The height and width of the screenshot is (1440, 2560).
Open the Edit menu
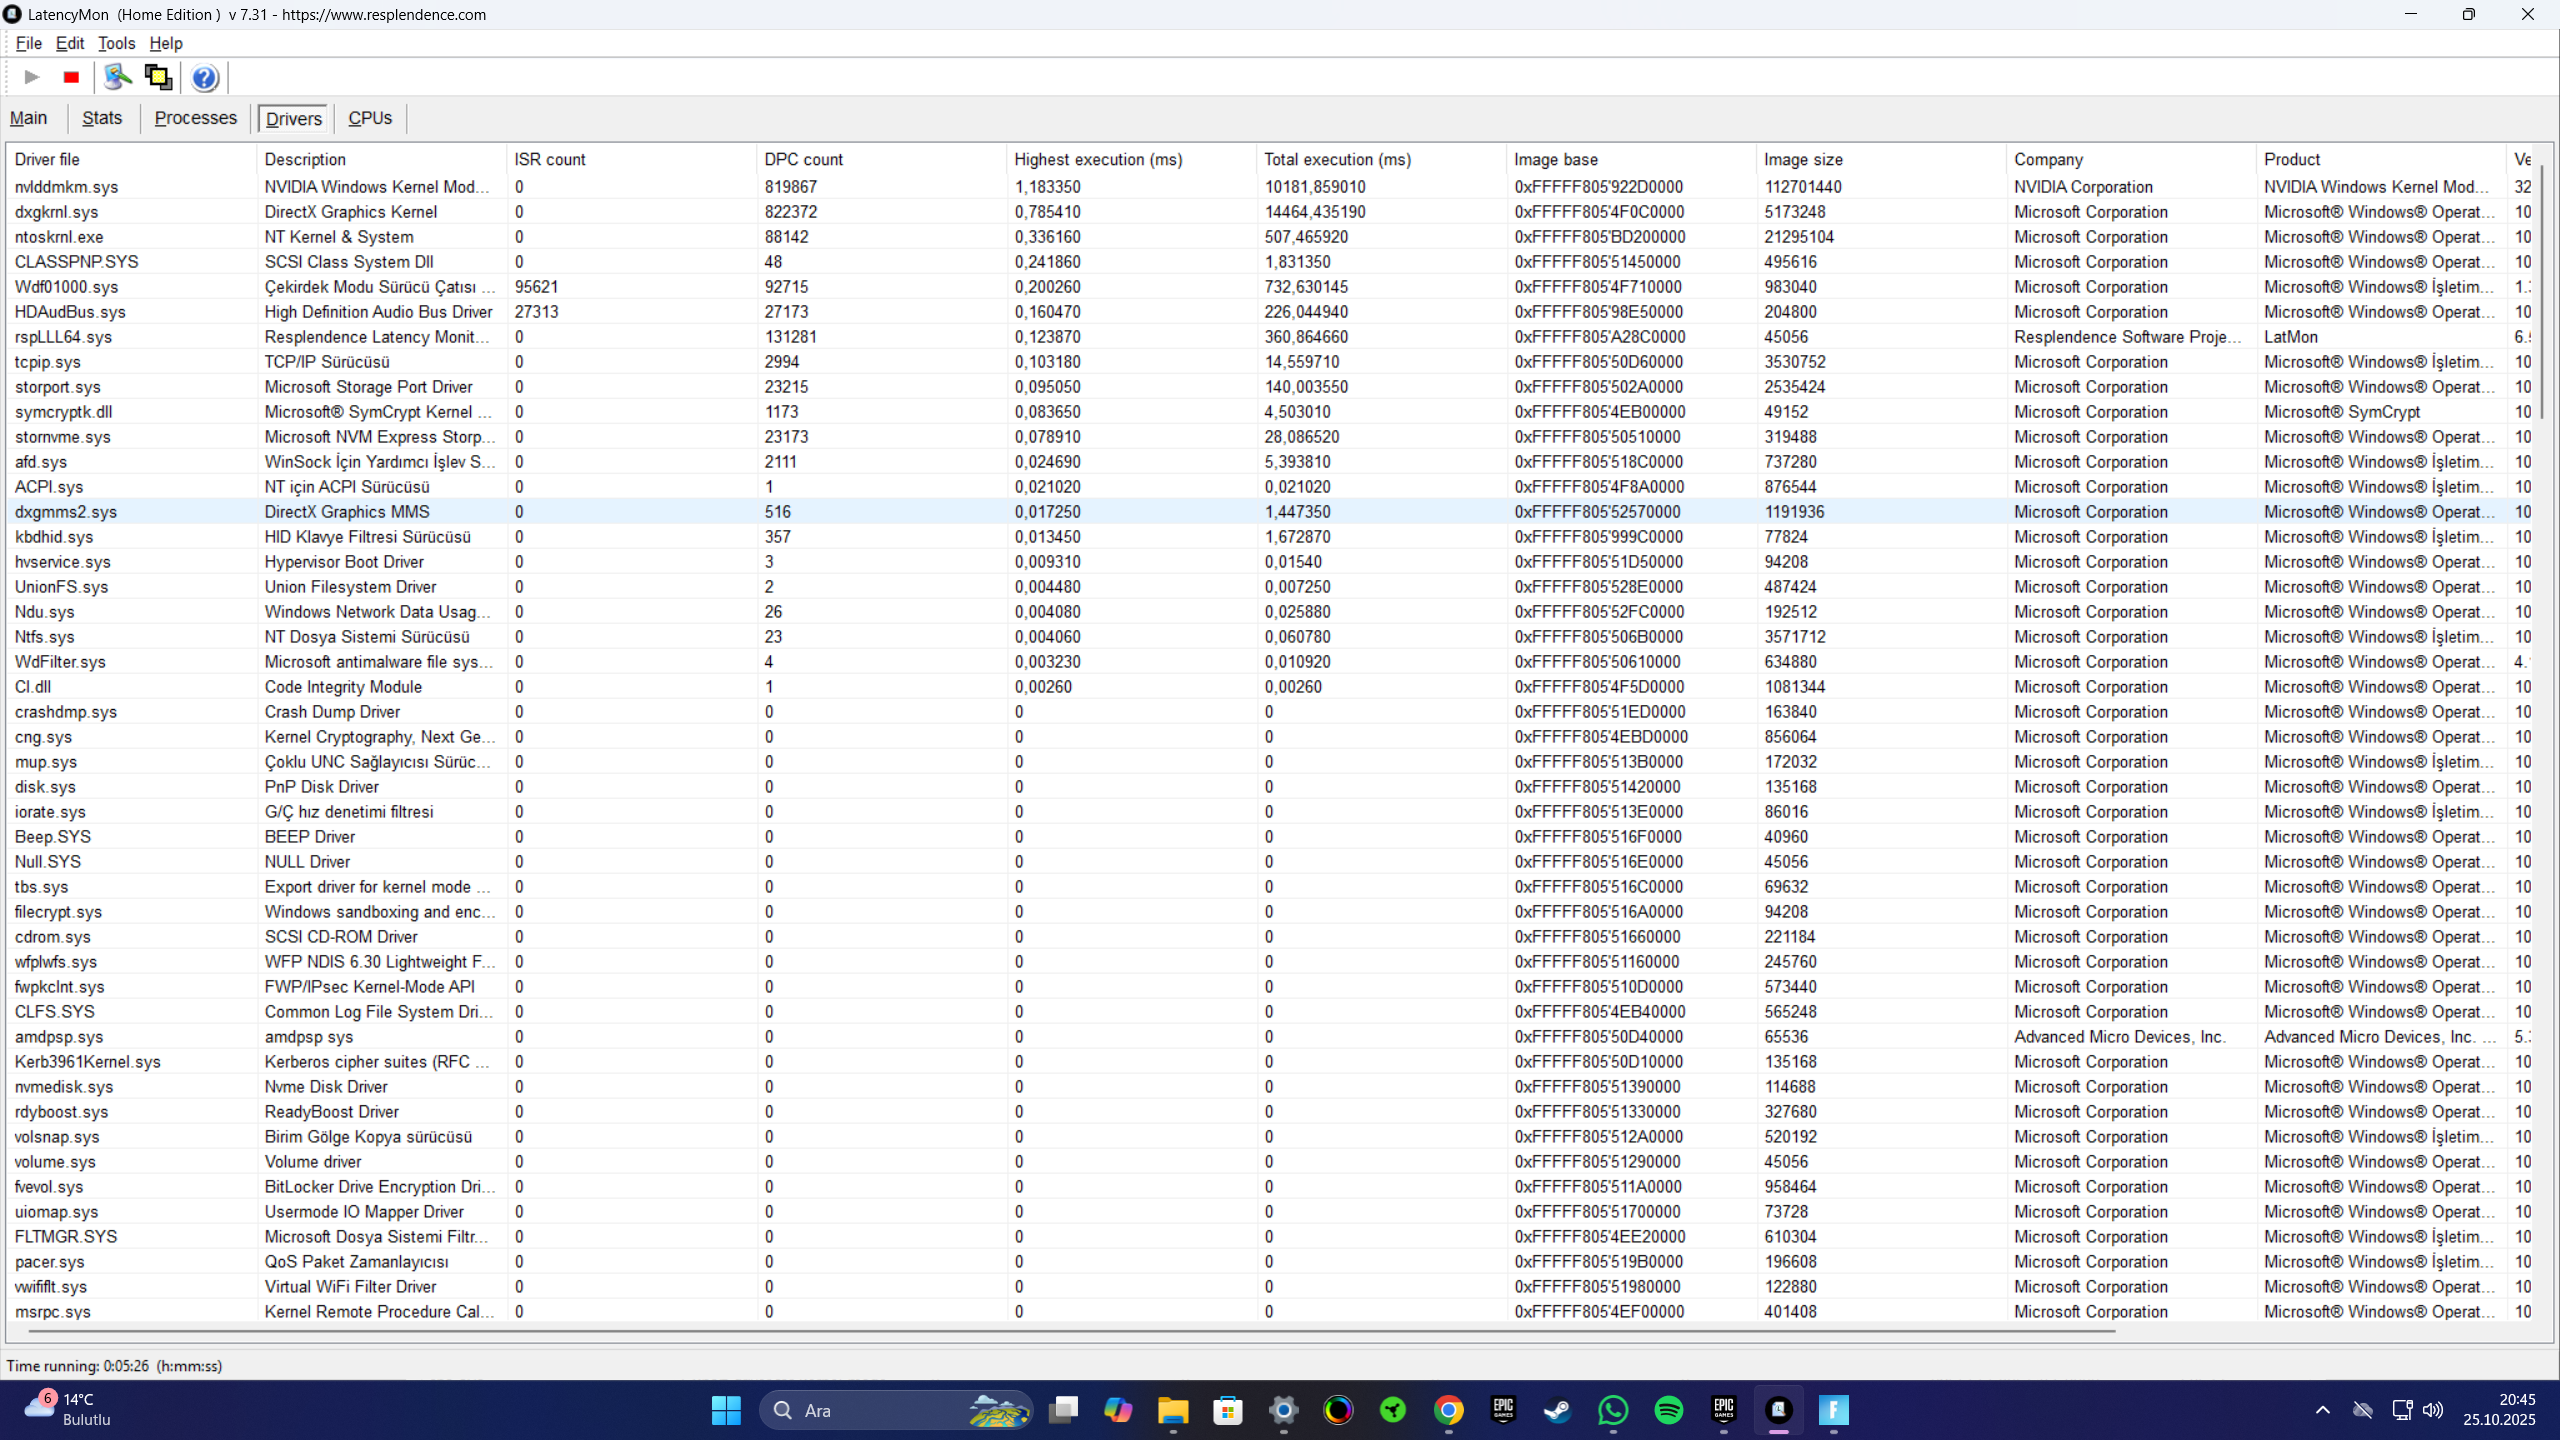(69, 43)
